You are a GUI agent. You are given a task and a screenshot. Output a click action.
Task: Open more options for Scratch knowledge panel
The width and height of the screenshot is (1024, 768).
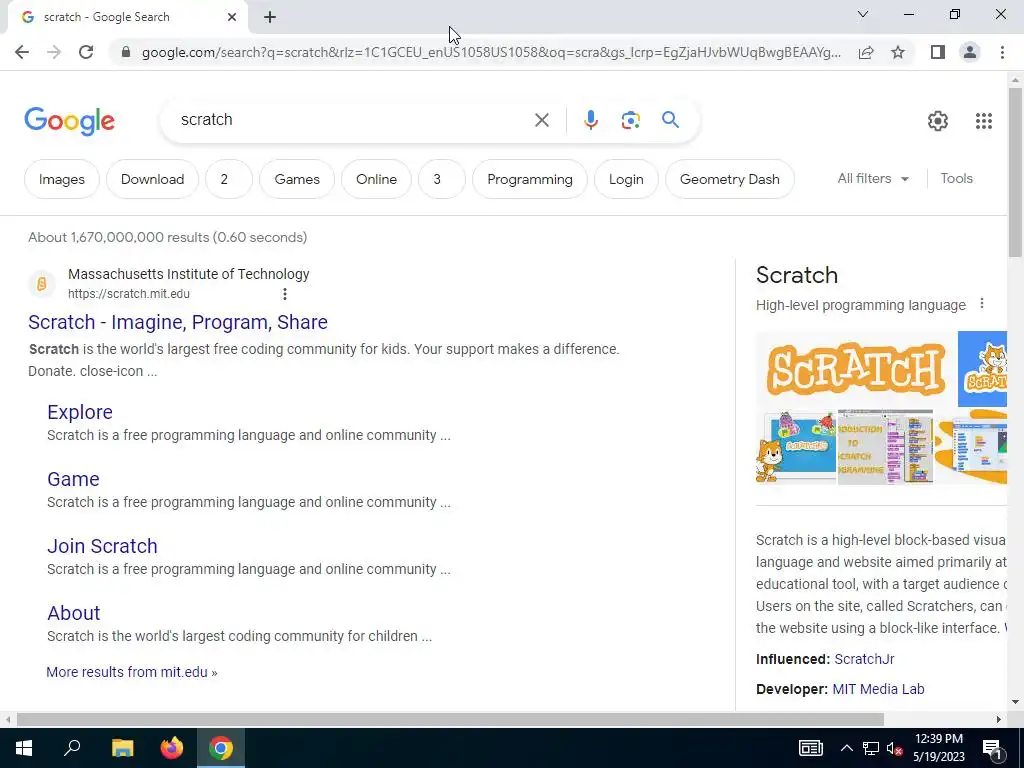pyautogui.click(x=982, y=304)
